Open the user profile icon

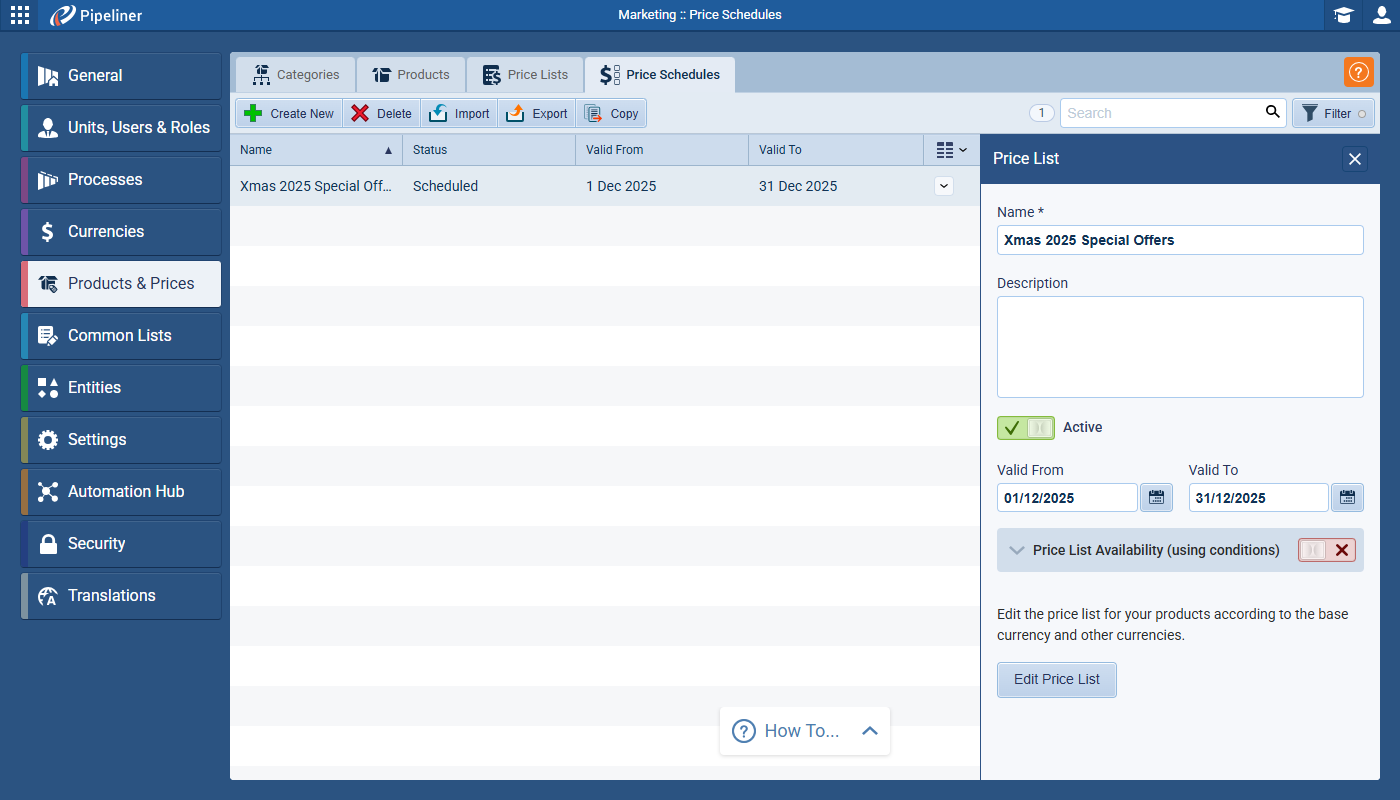(1381, 15)
